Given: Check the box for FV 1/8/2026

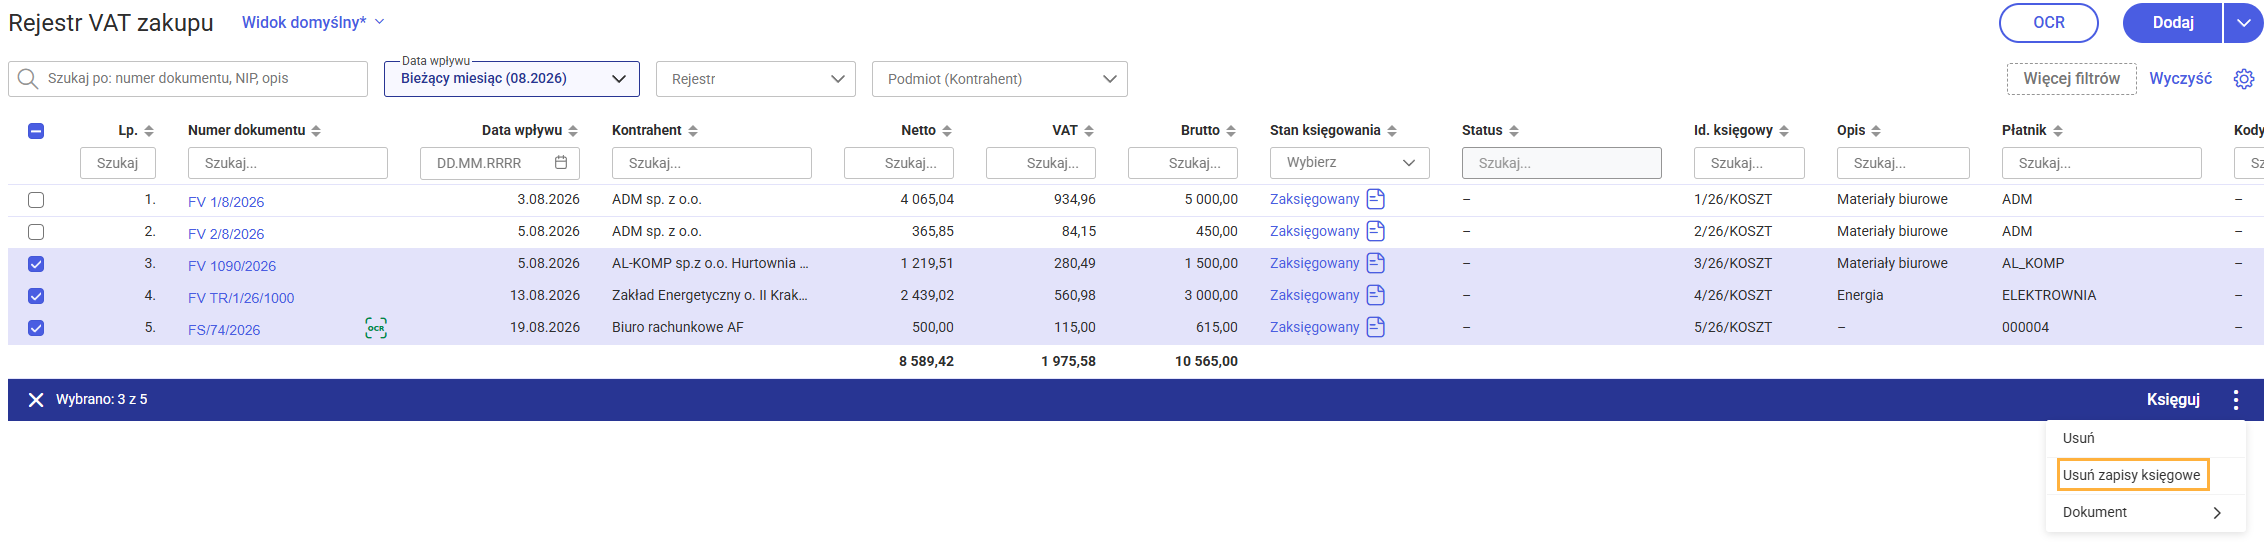Looking at the screenshot, I should click(x=36, y=200).
